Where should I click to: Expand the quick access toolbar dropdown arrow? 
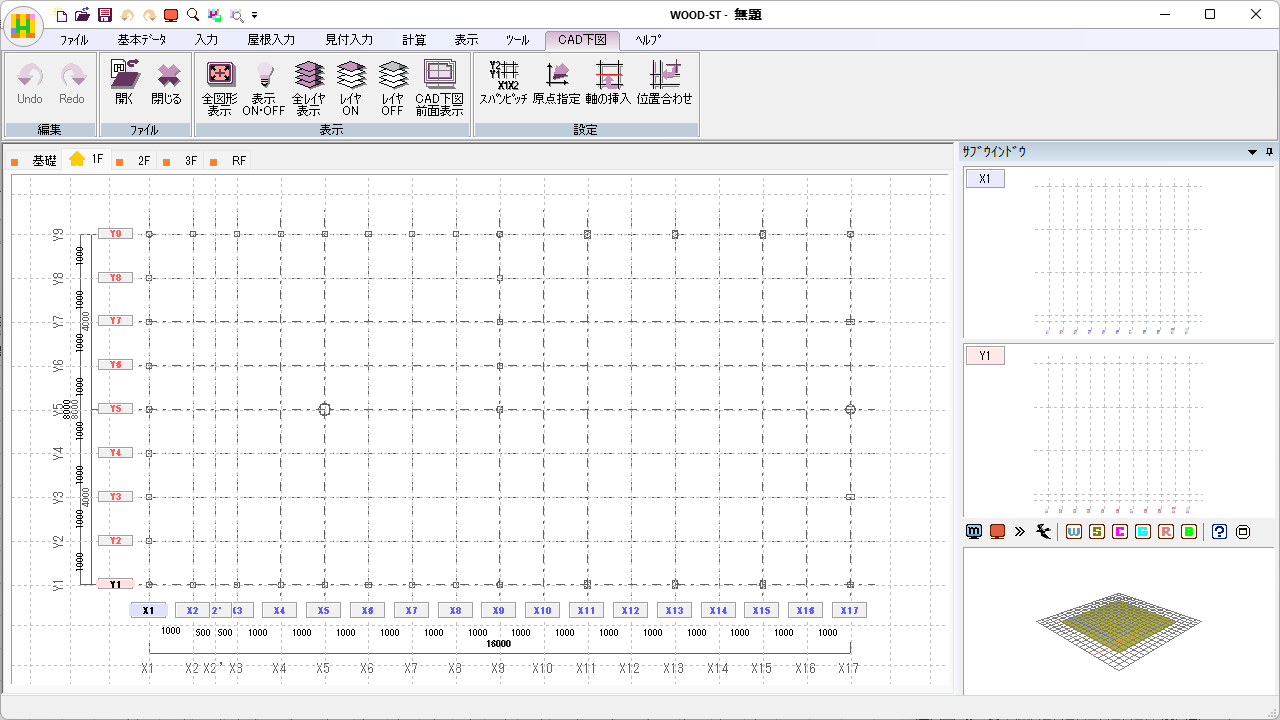(x=255, y=15)
